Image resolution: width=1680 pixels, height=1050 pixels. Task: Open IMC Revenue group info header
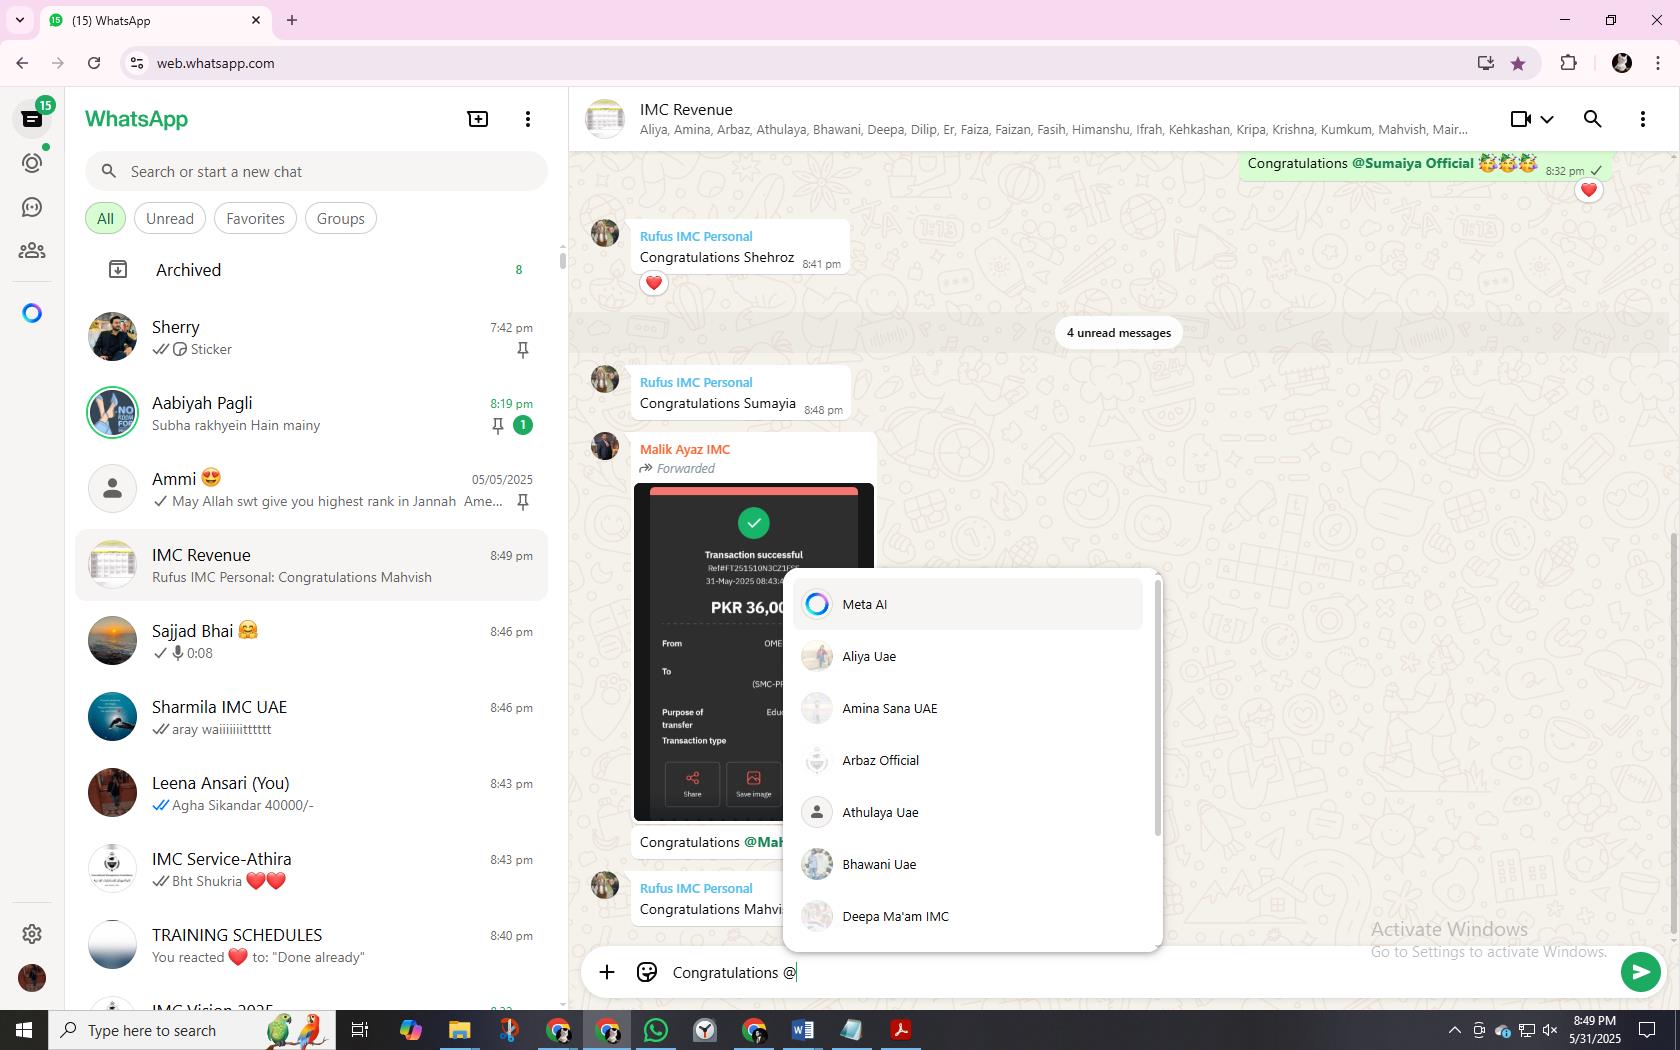[x=1030, y=119]
